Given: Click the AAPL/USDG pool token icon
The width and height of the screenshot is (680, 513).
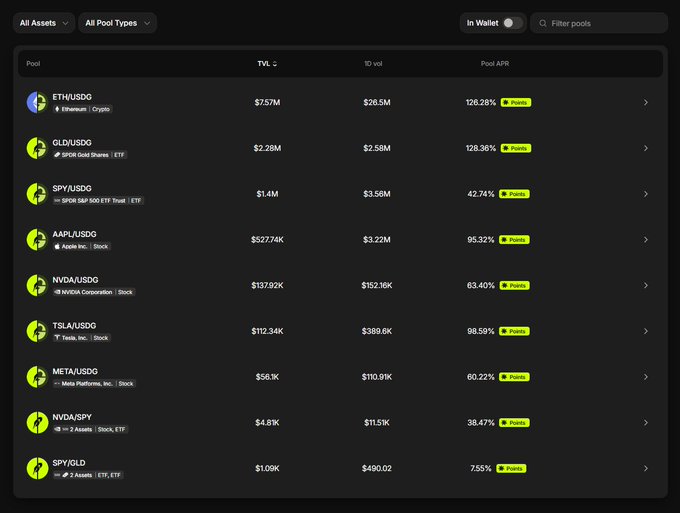Looking at the screenshot, I should pos(37,240).
